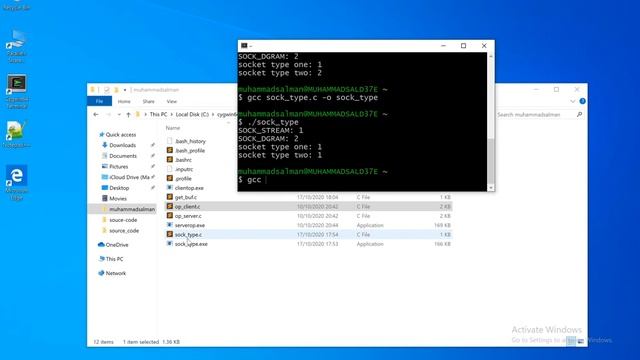Click the serverop.exe application icon

(x=170, y=225)
